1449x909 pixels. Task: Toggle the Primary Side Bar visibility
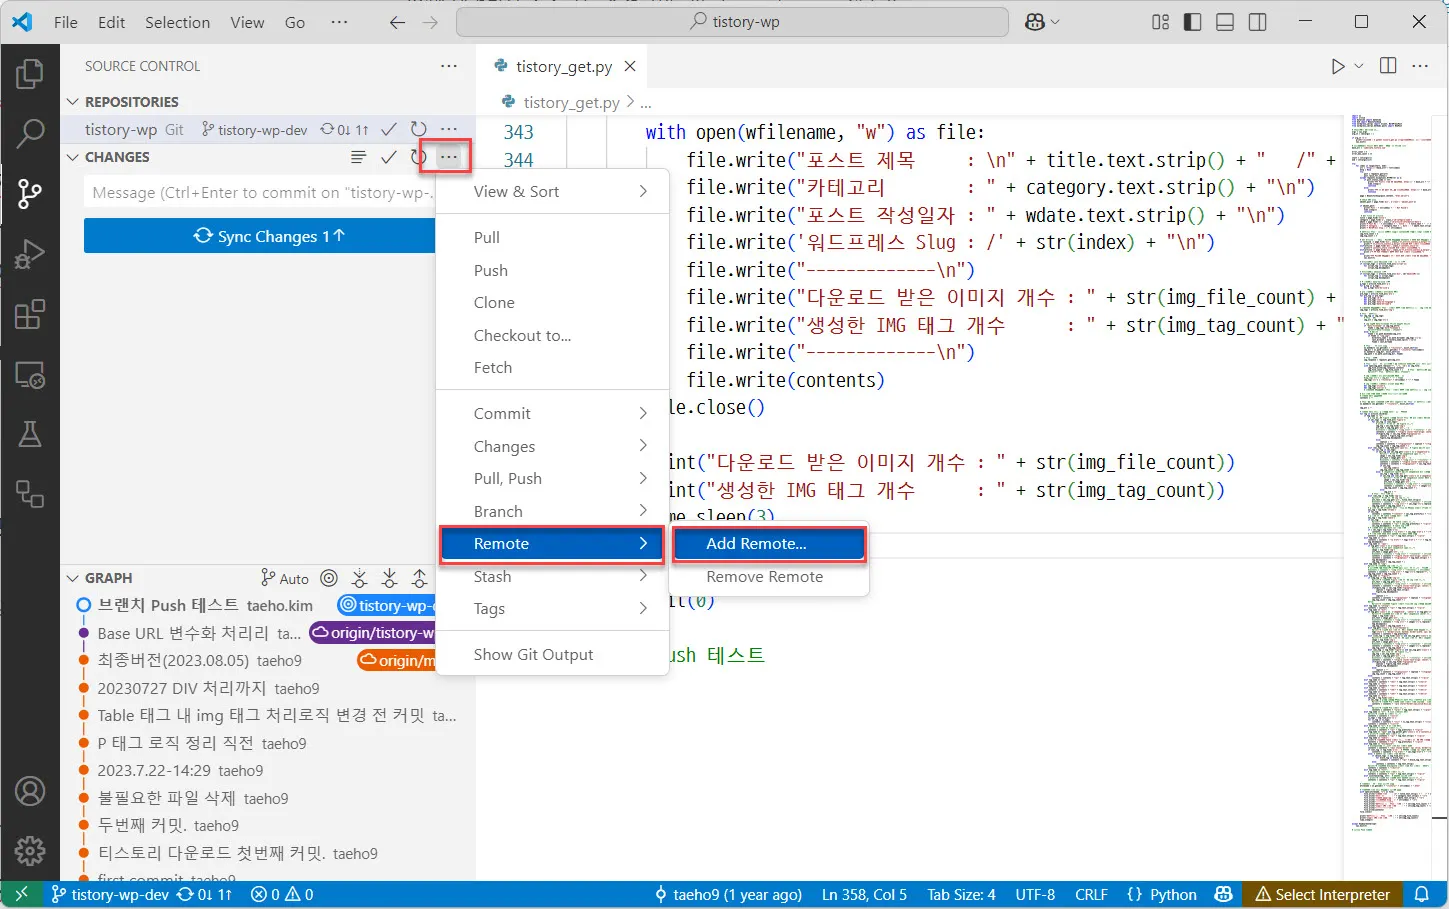(x=1191, y=21)
